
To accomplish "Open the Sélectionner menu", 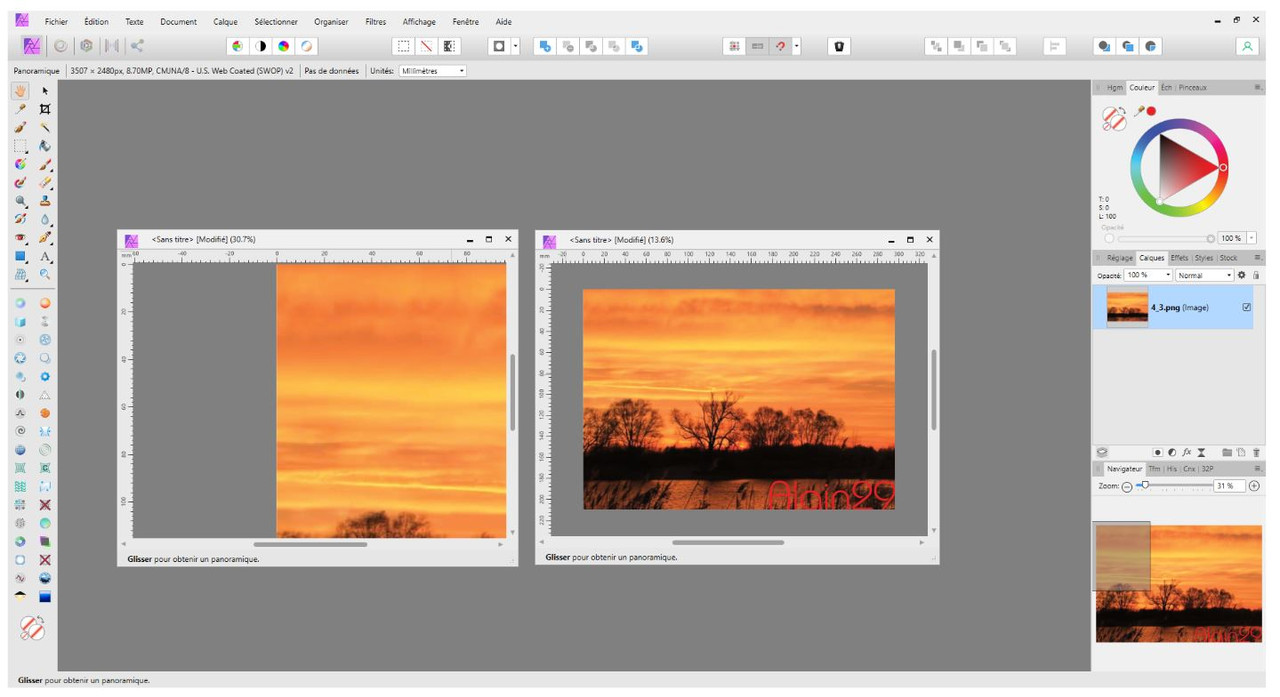I will 276,22.
